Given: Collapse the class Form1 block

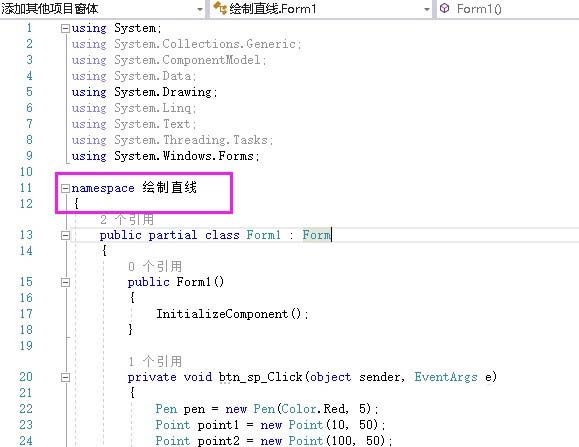Looking at the screenshot, I should point(65,235).
